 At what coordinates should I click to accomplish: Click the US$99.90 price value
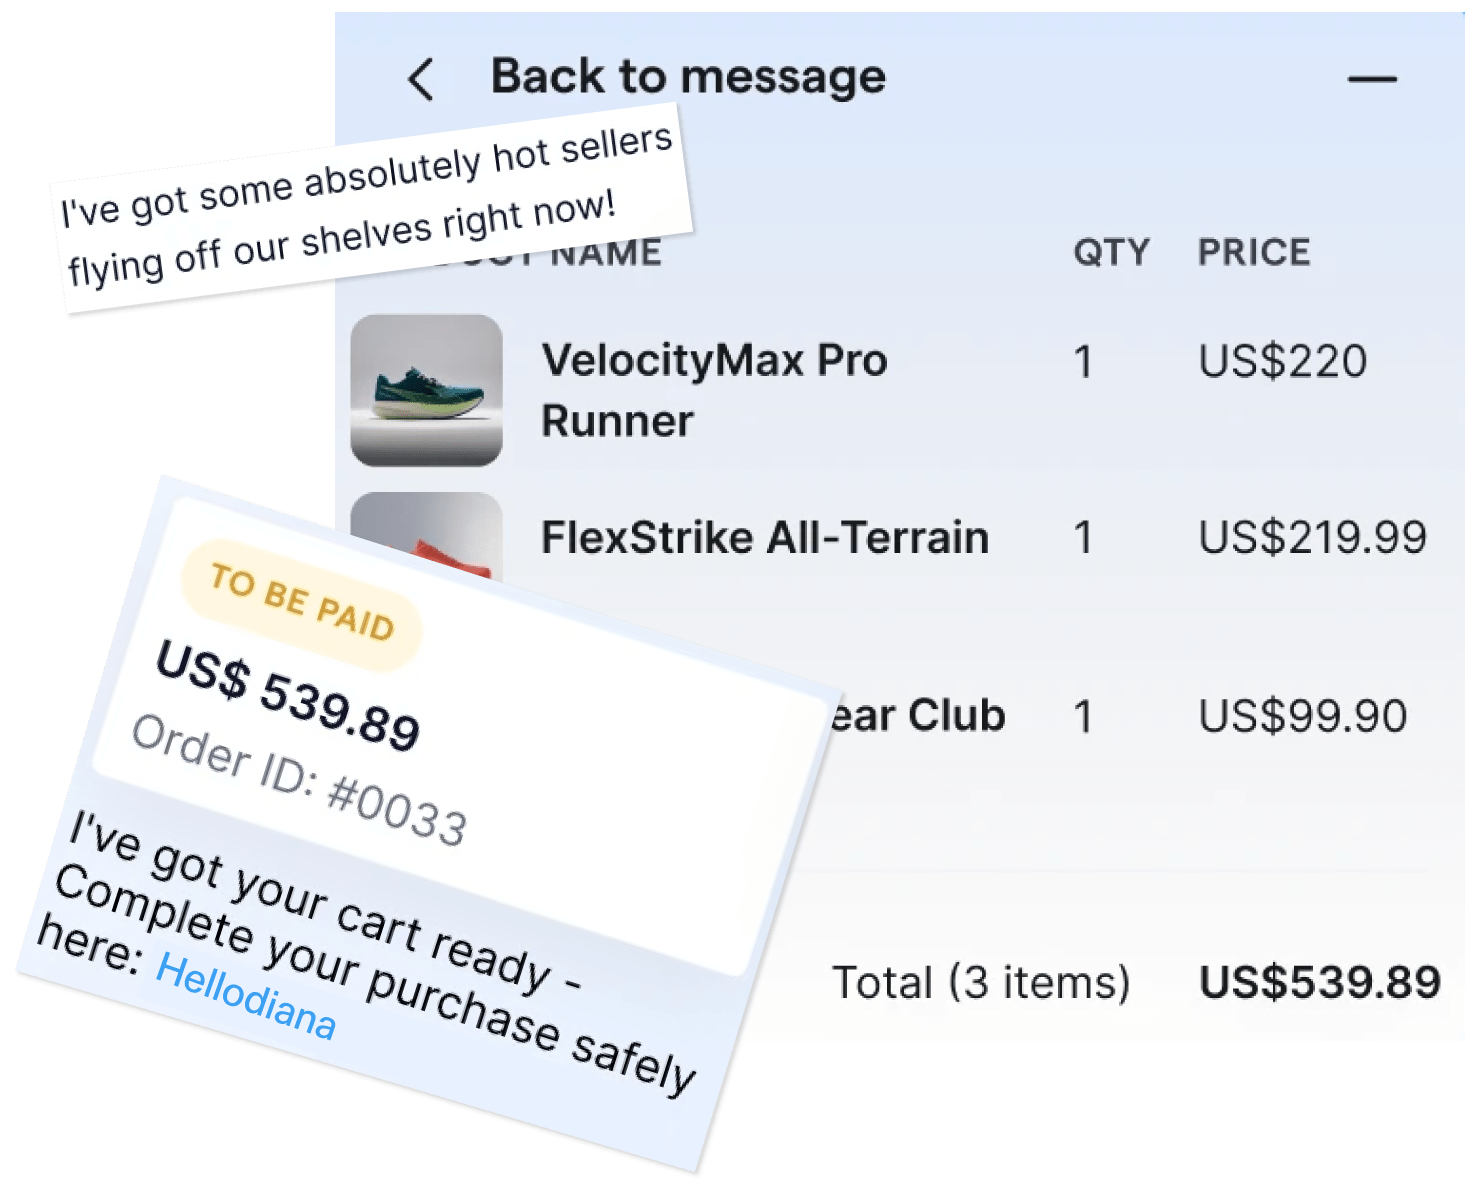click(x=1302, y=716)
